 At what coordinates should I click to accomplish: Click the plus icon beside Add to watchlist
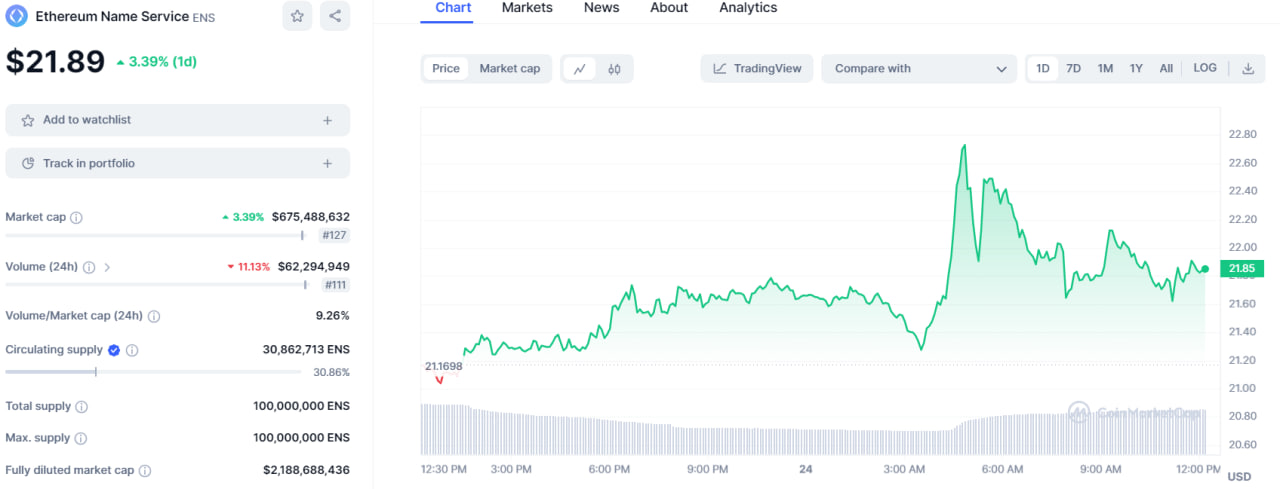[x=327, y=120]
